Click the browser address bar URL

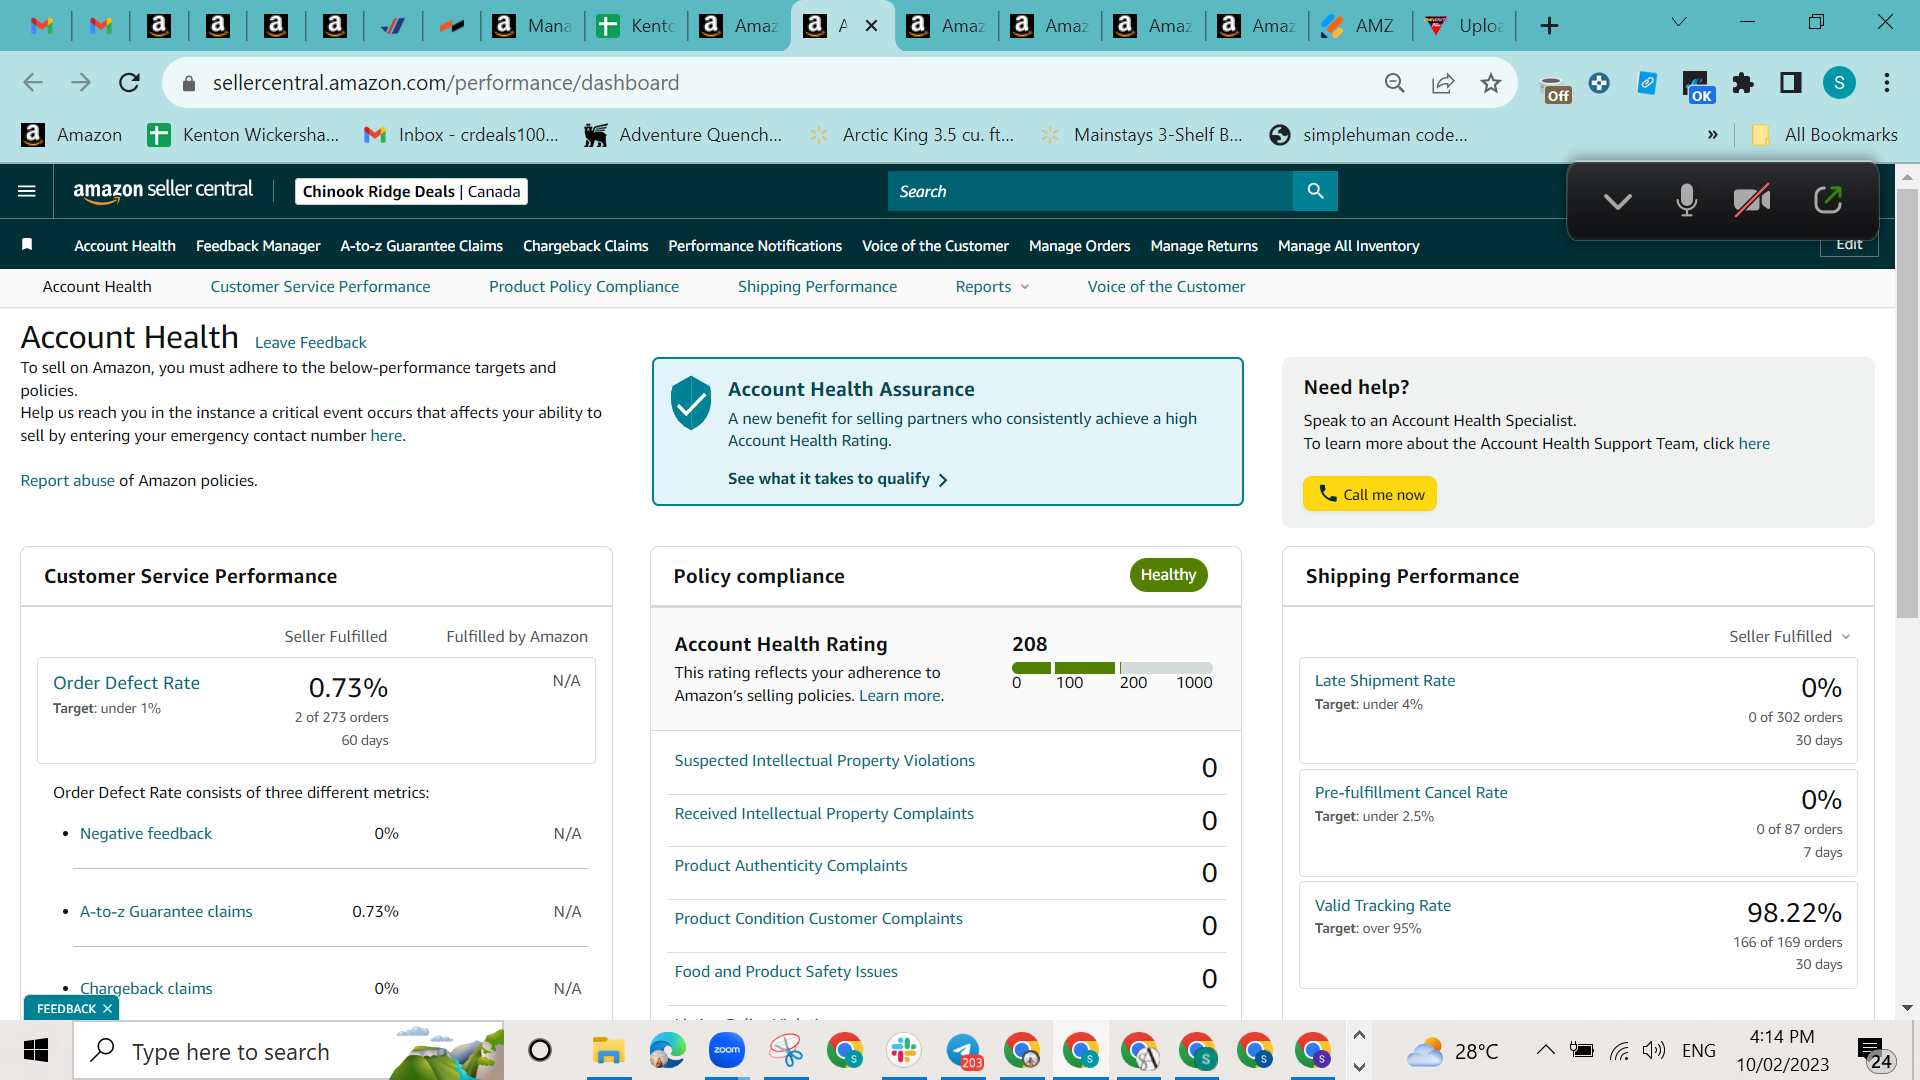pos(446,83)
